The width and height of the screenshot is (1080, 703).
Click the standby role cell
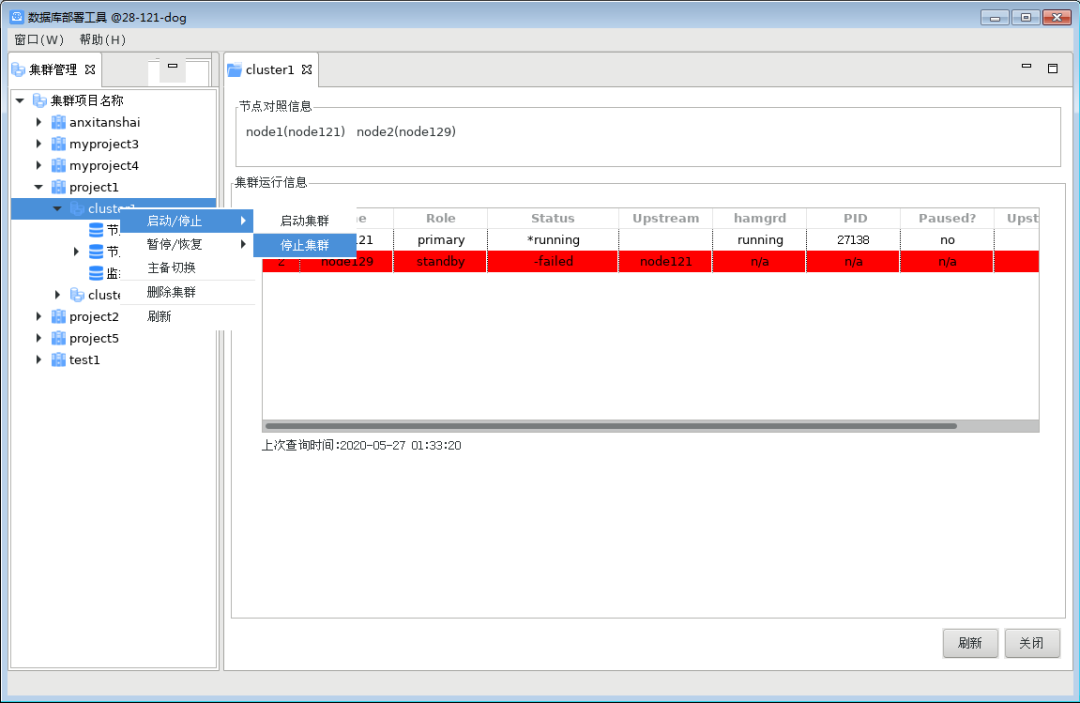441,262
